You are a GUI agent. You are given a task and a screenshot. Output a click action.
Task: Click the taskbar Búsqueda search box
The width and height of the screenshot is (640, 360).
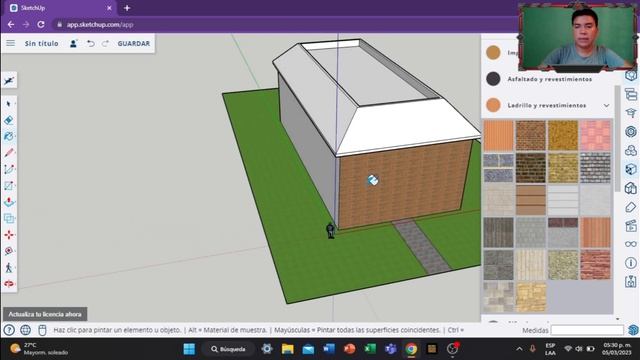pos(229,349)
